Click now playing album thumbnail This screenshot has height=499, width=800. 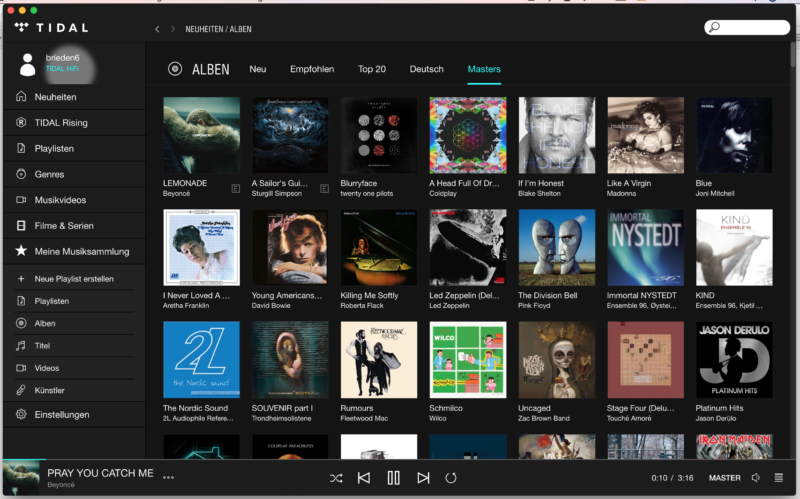click(21, 478)
